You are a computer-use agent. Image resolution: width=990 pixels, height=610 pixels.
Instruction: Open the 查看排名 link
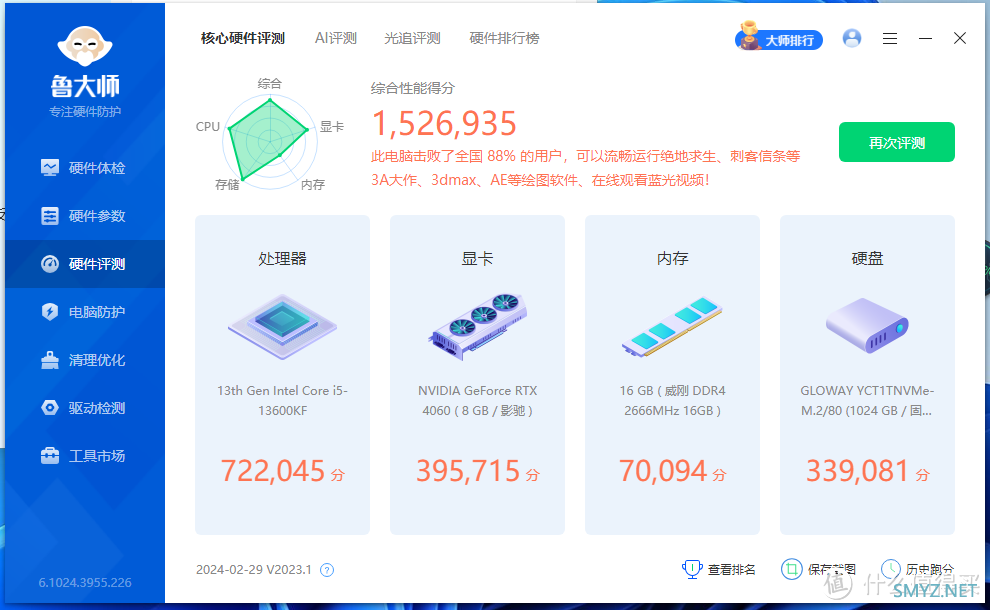point(731,570)
